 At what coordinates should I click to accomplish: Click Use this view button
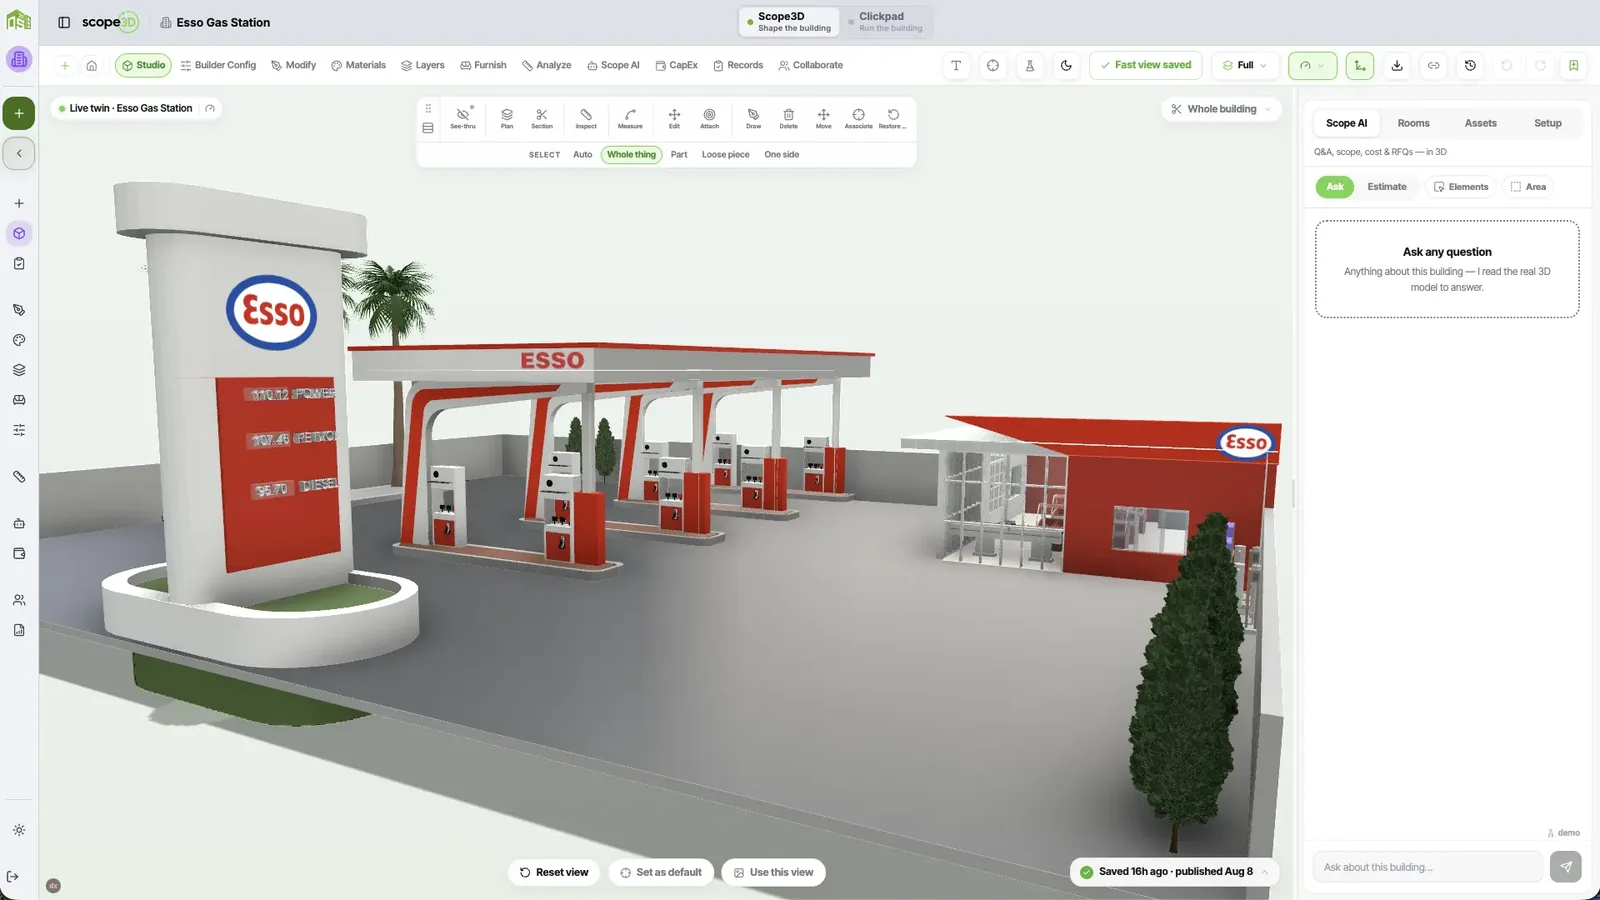coord(773,872)
